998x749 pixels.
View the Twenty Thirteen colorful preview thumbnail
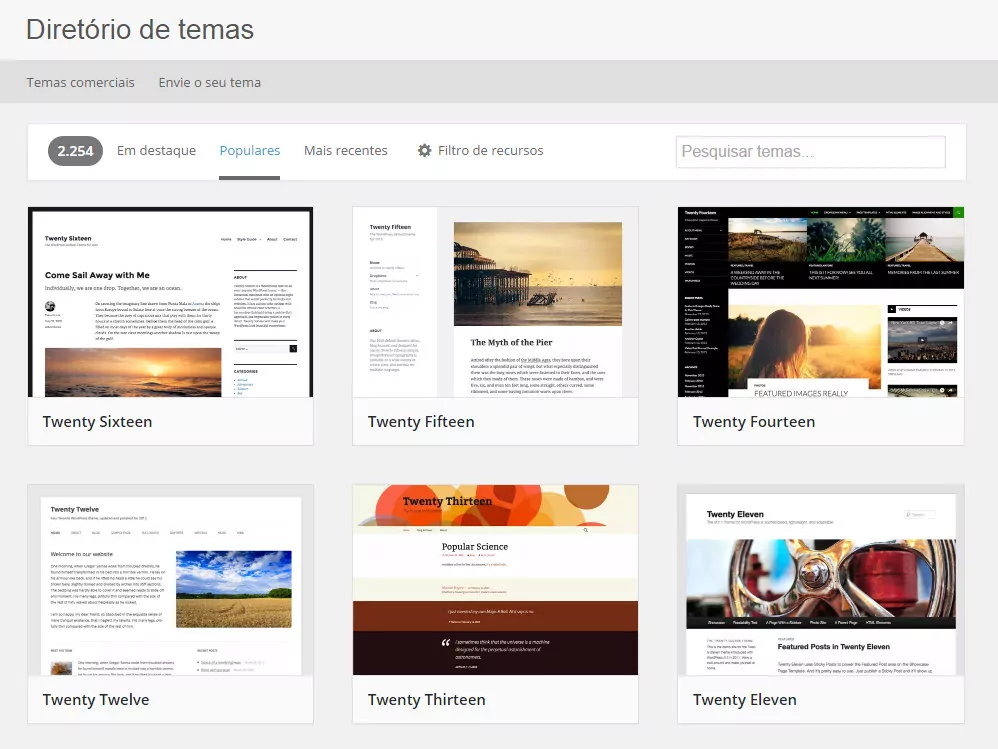(495, 580)
